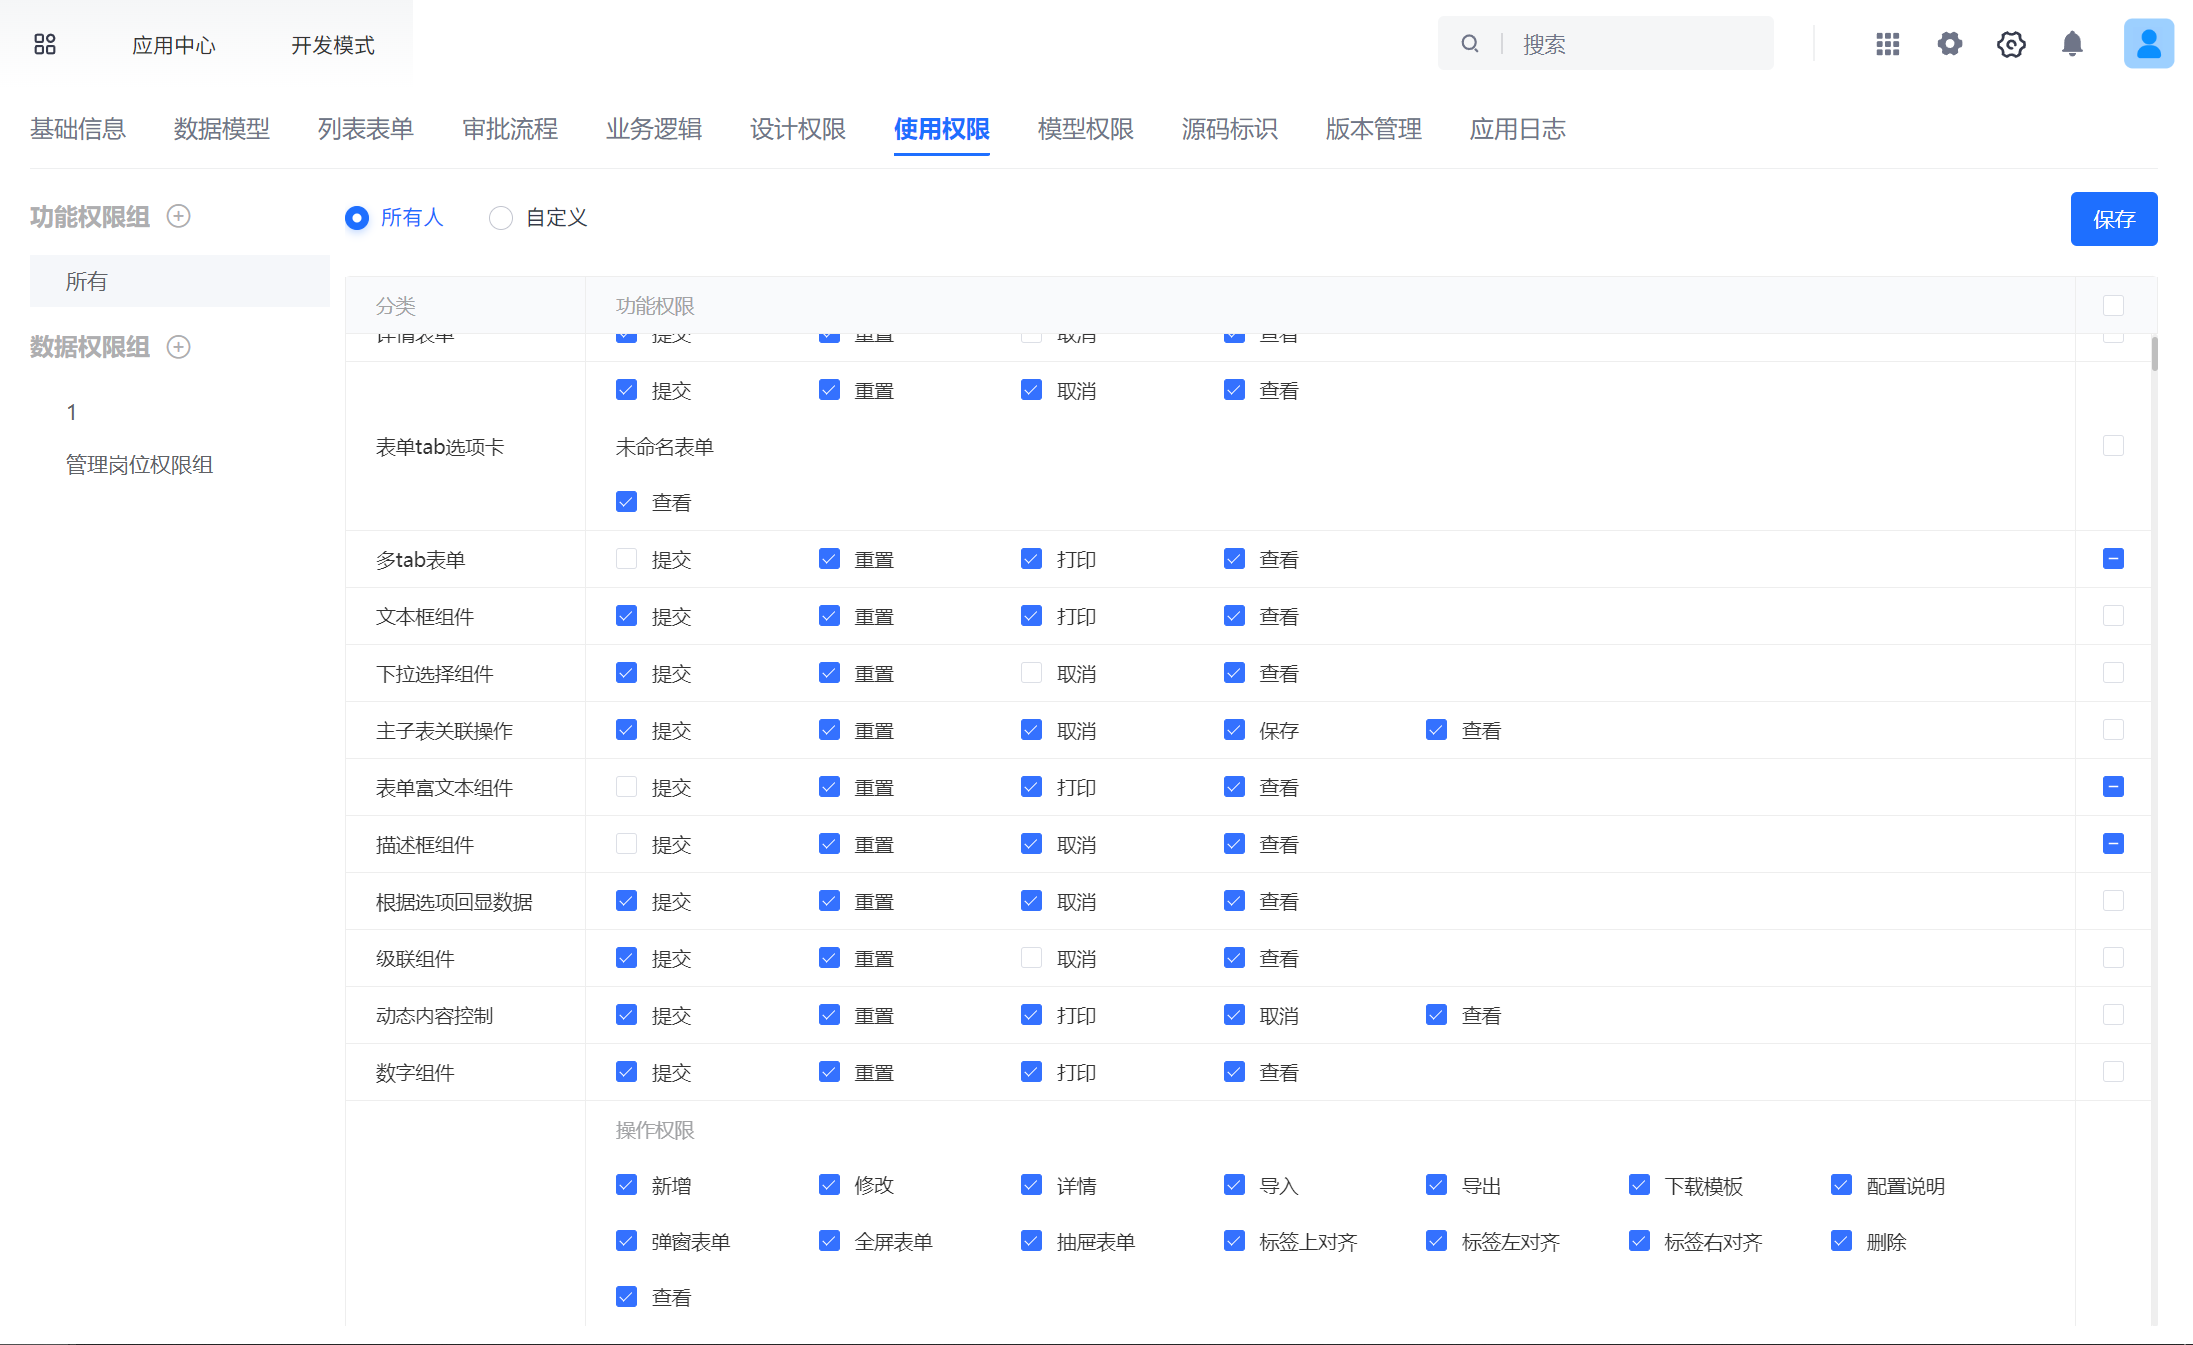Uncheck 重置 in the 根据选项回显数据 row

click(830, 901)
